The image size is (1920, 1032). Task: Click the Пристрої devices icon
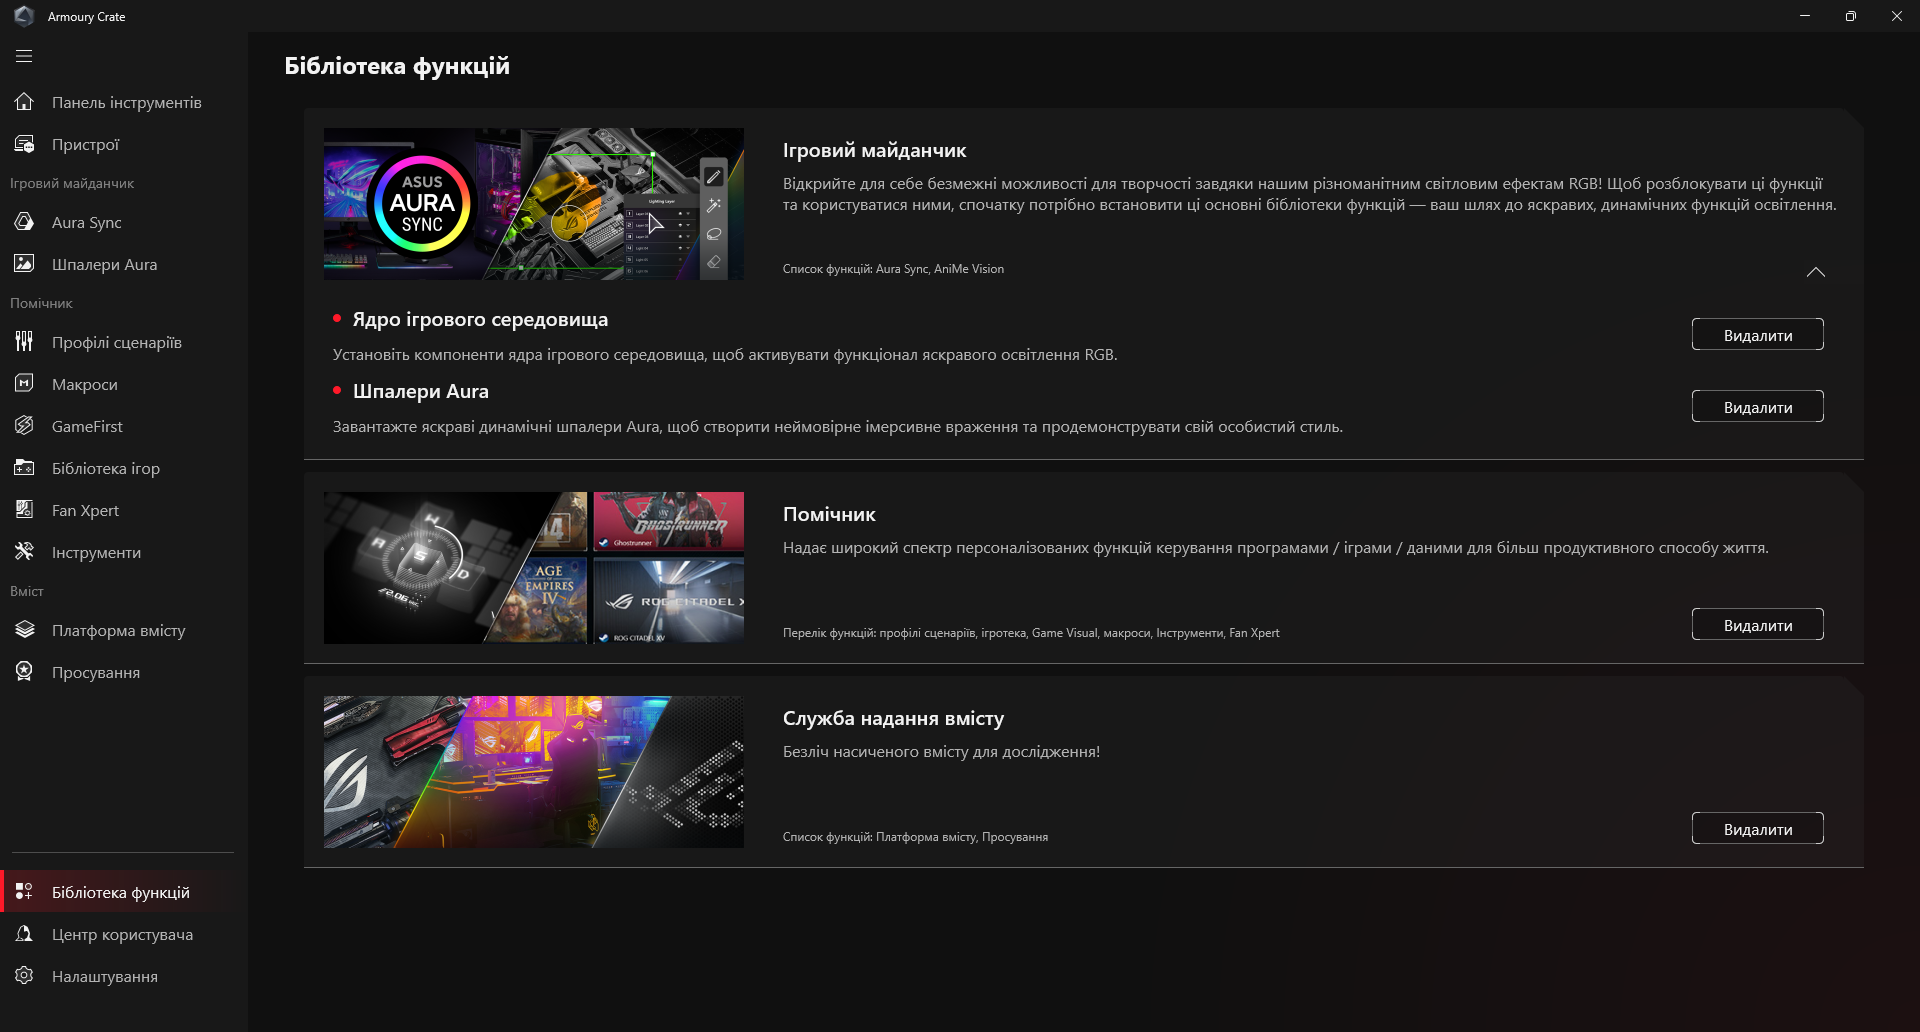24,144
